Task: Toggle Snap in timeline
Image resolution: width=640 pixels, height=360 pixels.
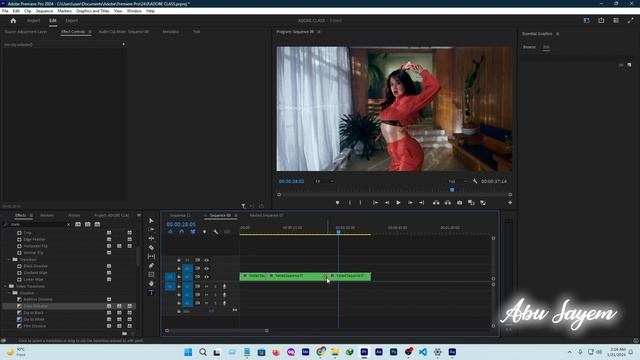Action: [x=182, y=232]
